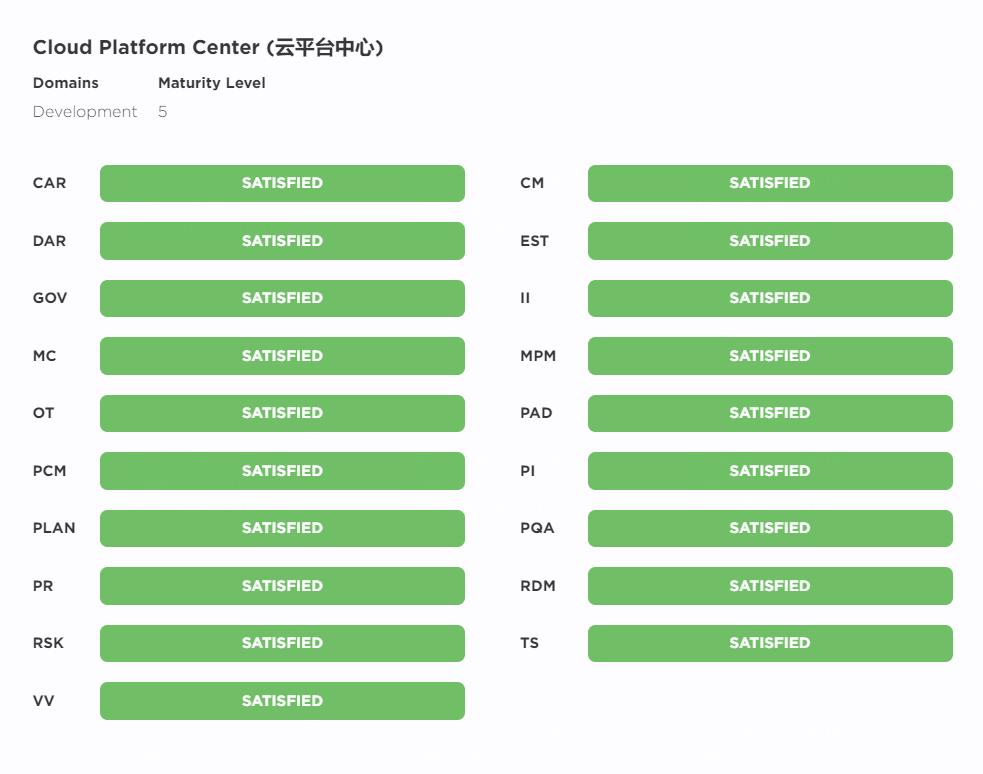
Task: Click the PR satisfied status bar
Action: tap(282, 586)
